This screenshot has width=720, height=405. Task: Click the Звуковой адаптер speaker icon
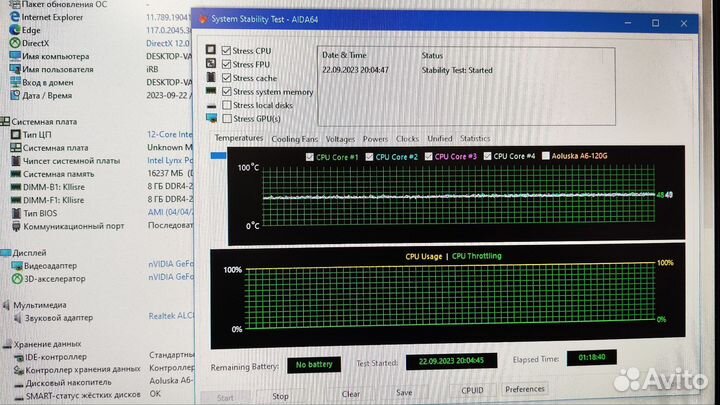click(x=18, y=318)
